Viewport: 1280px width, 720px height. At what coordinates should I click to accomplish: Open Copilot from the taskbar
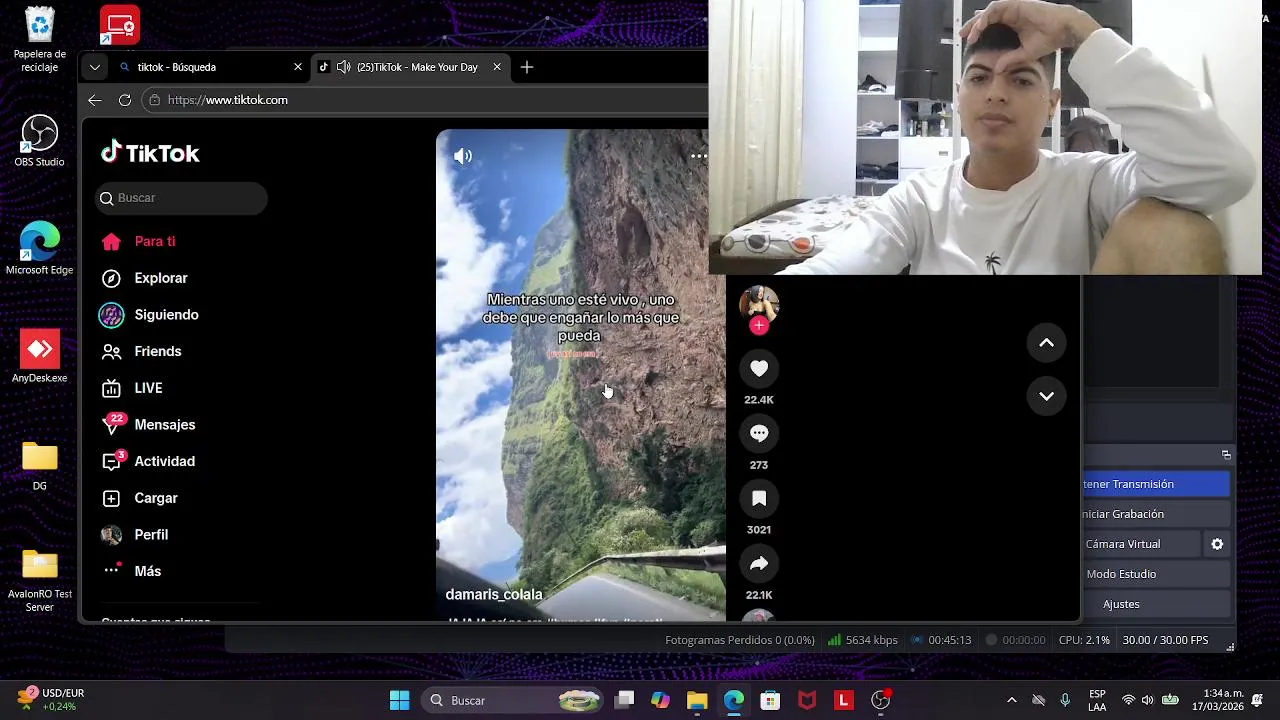(x=661, y=700)
